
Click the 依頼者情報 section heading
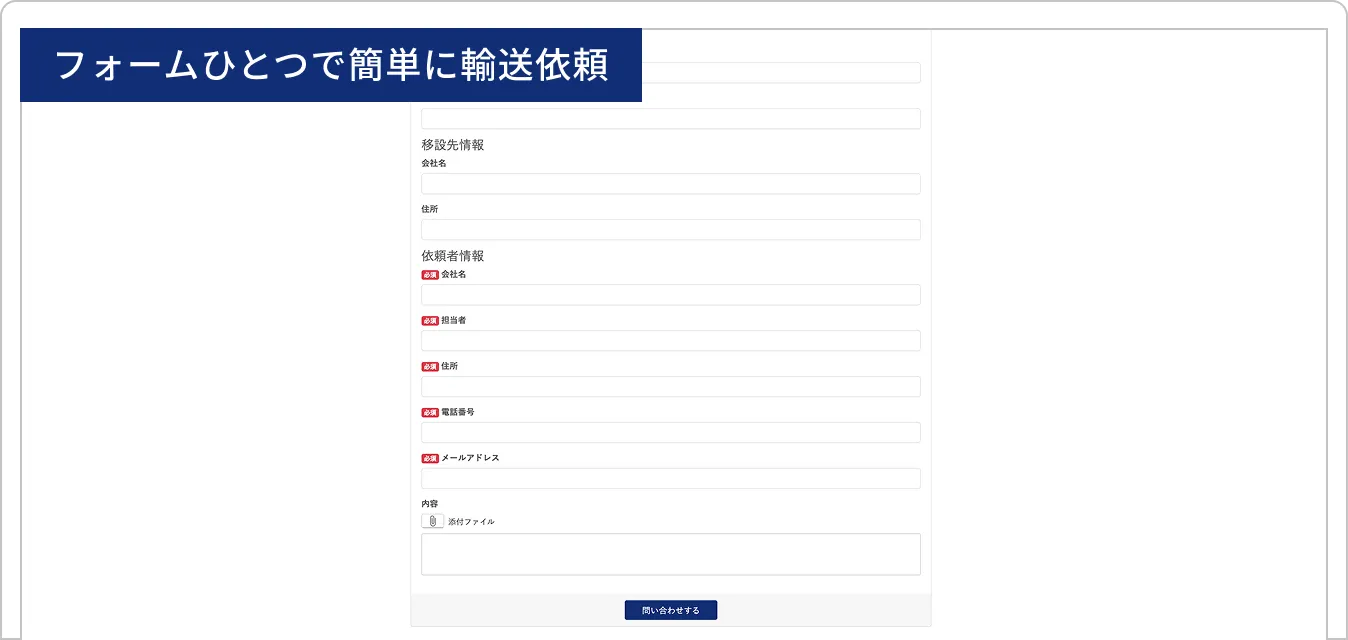click(x=452, y=255)
